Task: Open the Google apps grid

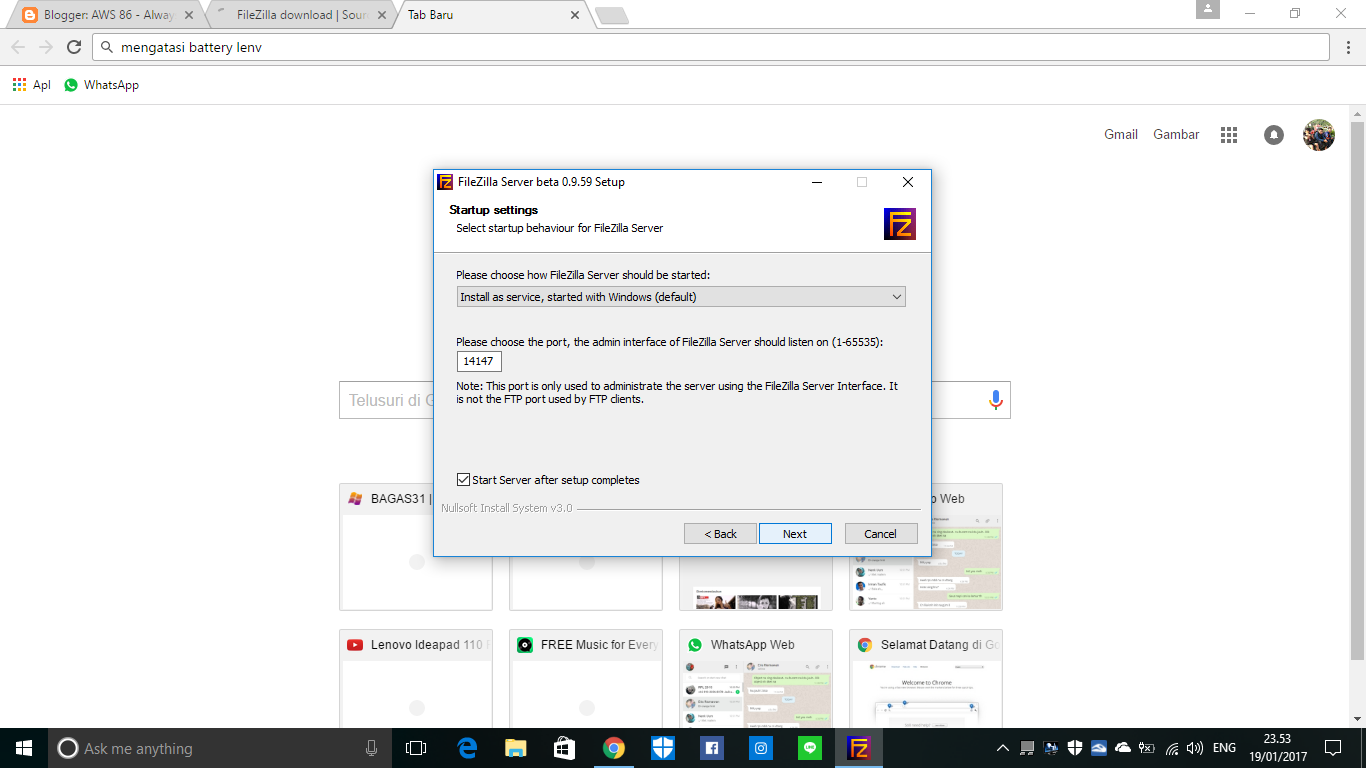Action: (1229, 135)
